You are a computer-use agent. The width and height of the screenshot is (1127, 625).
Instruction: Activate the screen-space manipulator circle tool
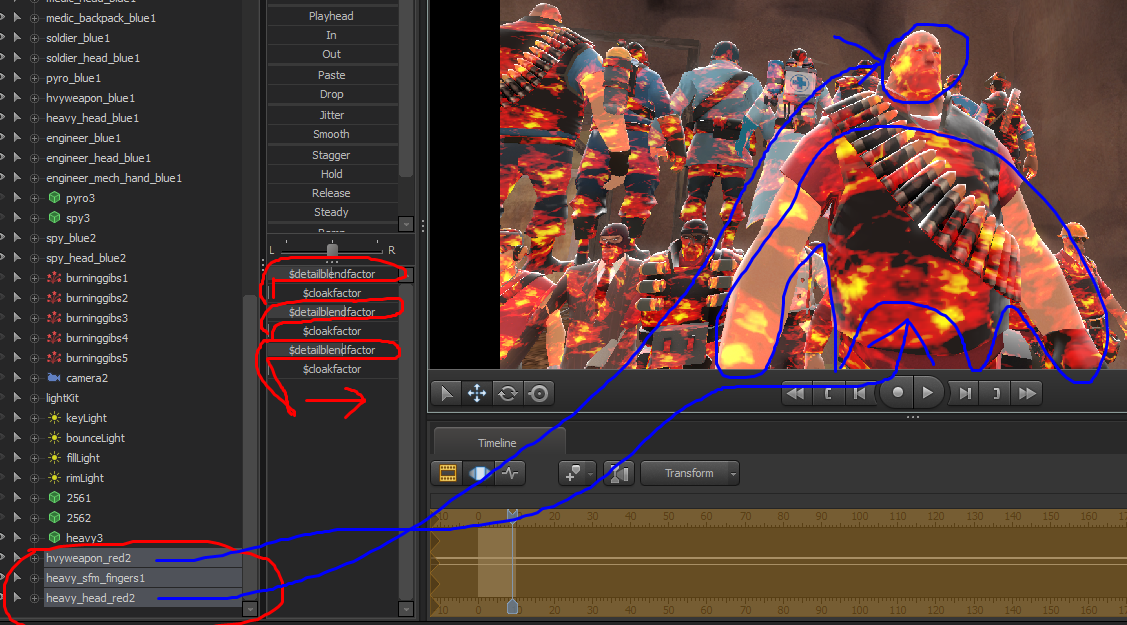pos(539,393)
